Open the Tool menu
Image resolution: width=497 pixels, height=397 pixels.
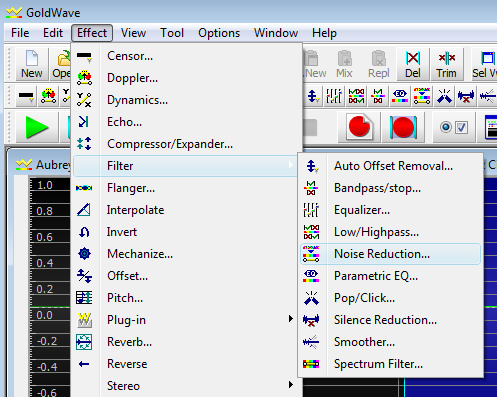pos(172,33)
